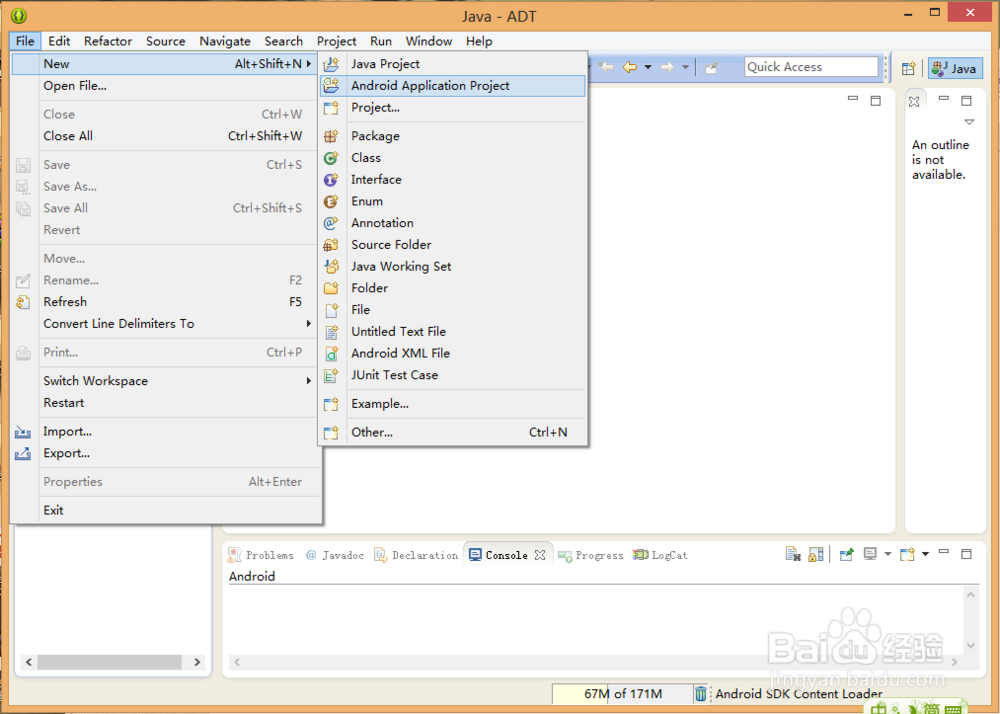The image size is (1000, 714).
Task: Switch to the Progress tab
Action: pos(591,555)
